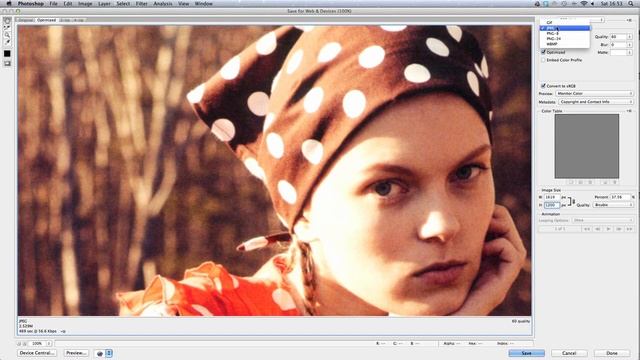The height and width of the screenshot is (360, 640).
Task: Open the Preview Monitor Color dropdown
Action: [594, 93]
